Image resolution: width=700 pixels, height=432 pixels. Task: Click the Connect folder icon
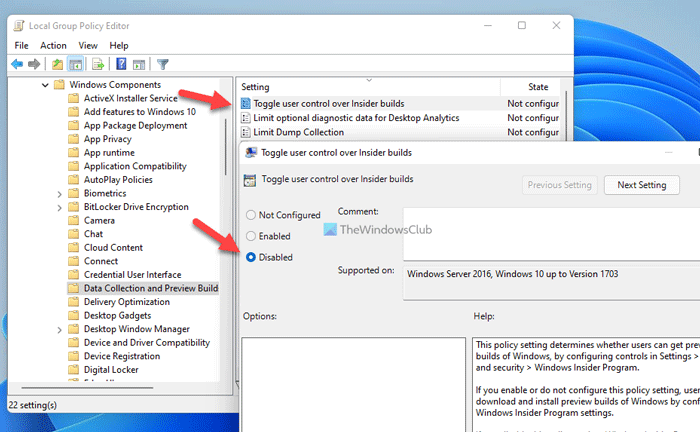pos(74,261)
